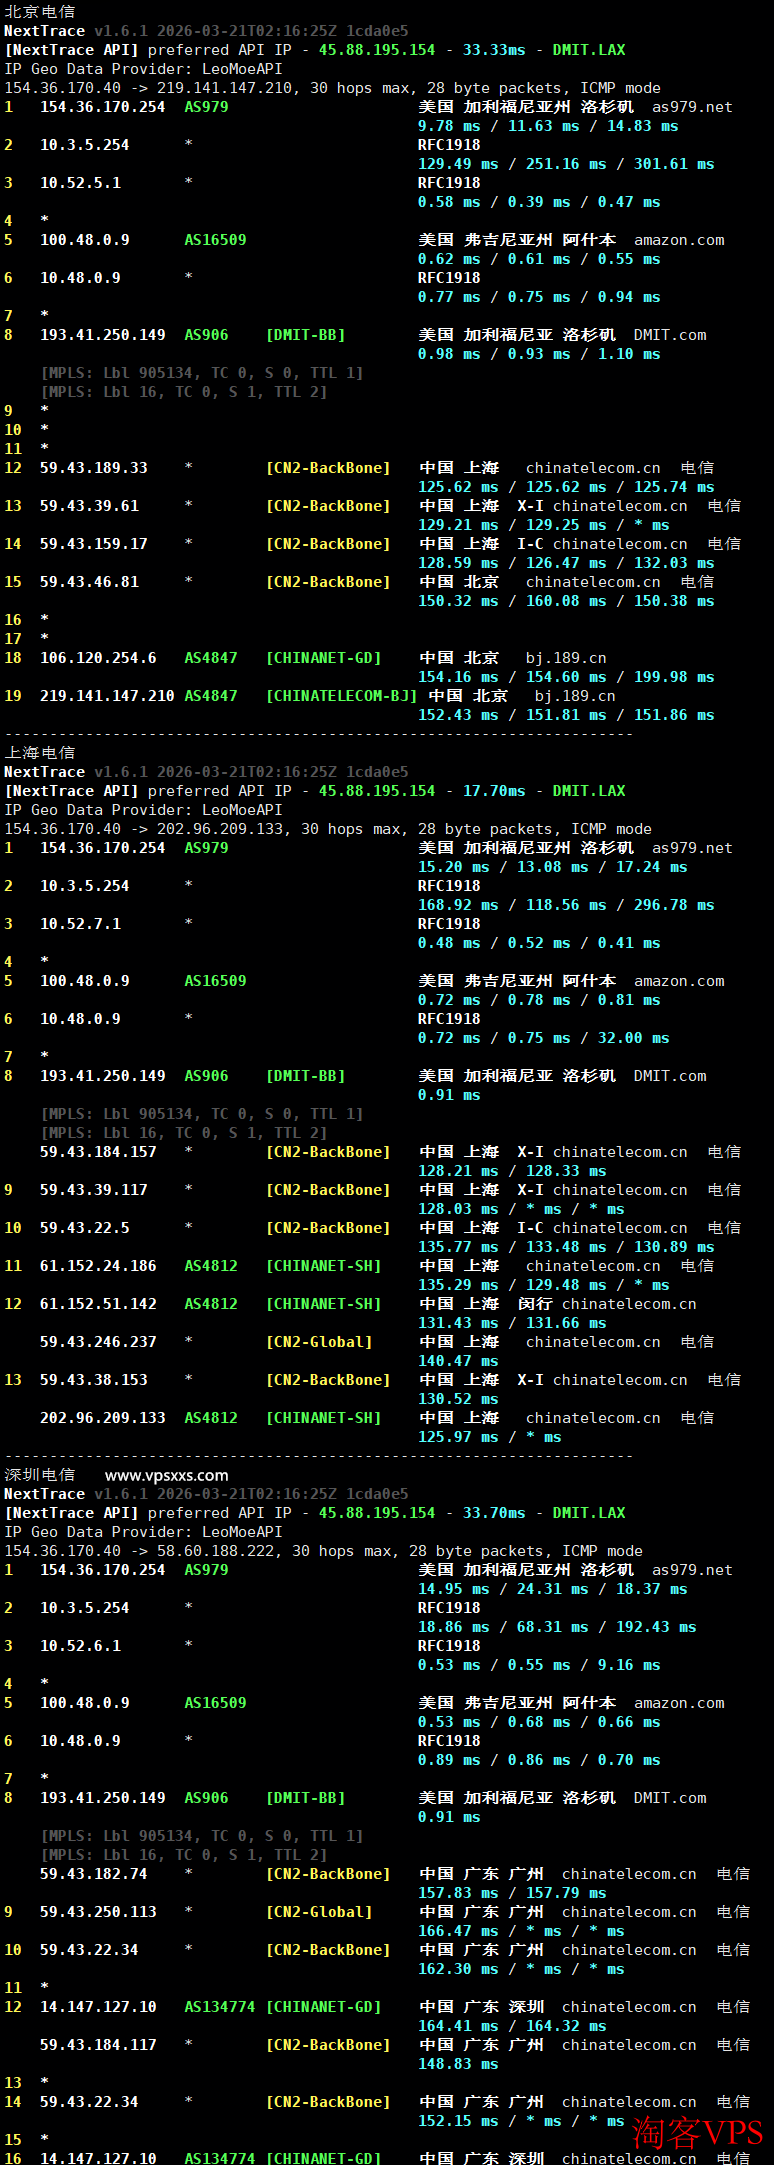The width and height of the screenshot is (774, 2165).
Task: Click the 北京电信 section heading
Action: pyautogui.click(x=40, y=12)
